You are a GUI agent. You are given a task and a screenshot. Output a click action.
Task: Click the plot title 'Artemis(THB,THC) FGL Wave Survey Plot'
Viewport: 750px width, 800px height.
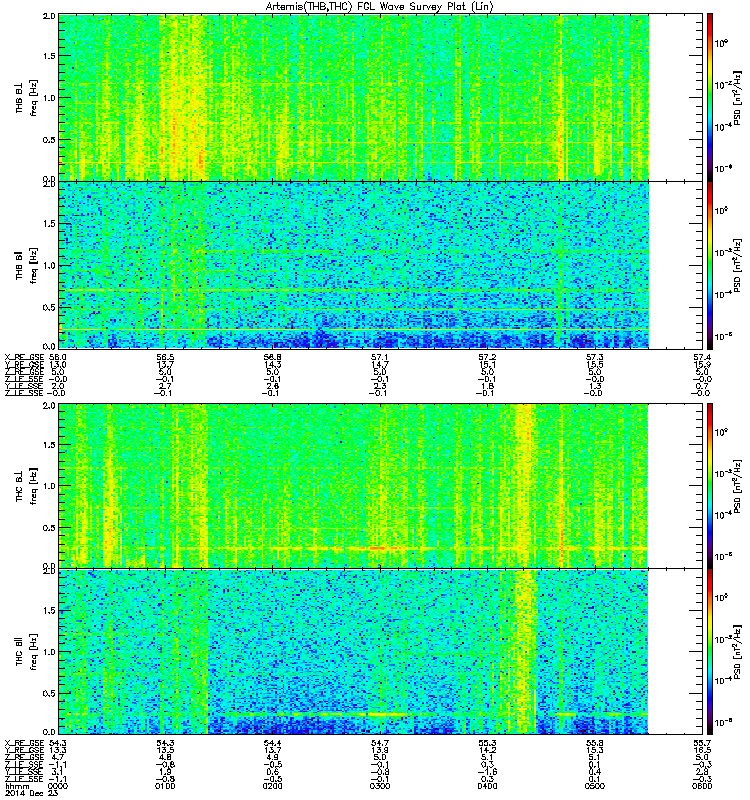pos(380,6)
